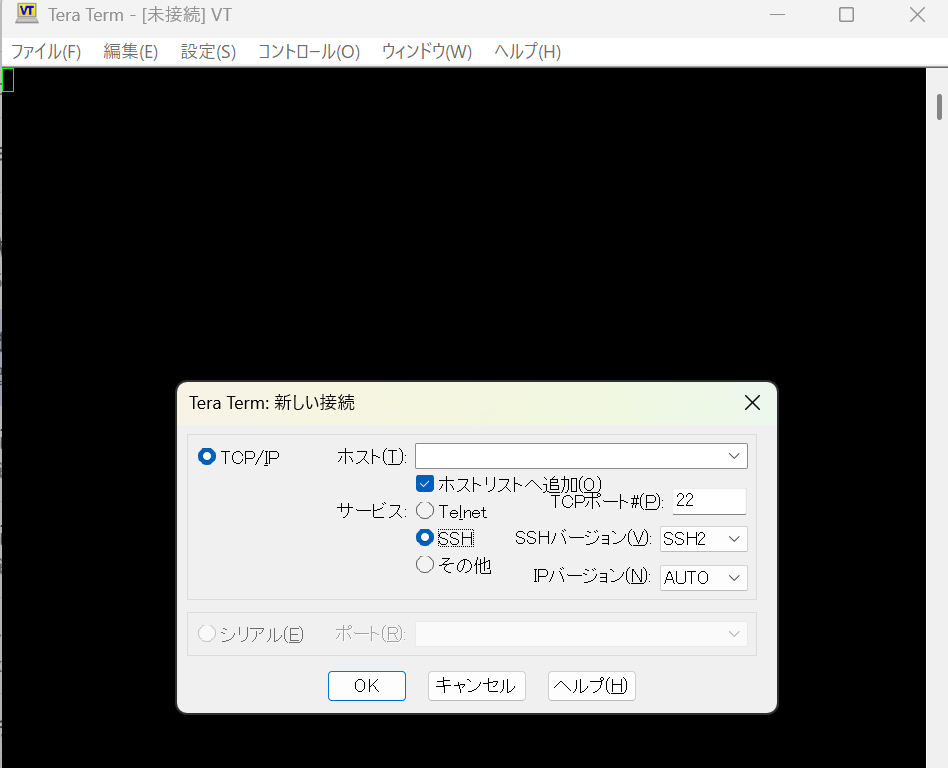
Task: Focus the TCPポート# field showing 22
Action: (x=709, y=501)
